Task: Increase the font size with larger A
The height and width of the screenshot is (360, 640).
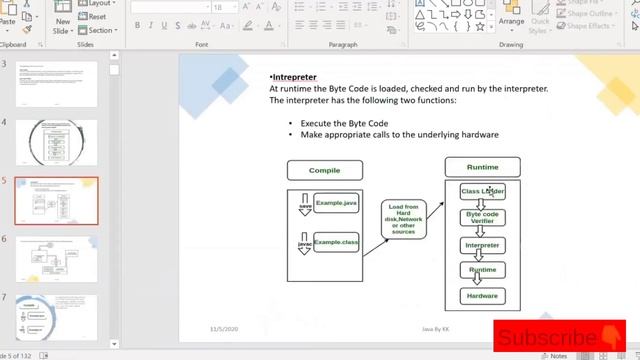Action: [246, 7]
